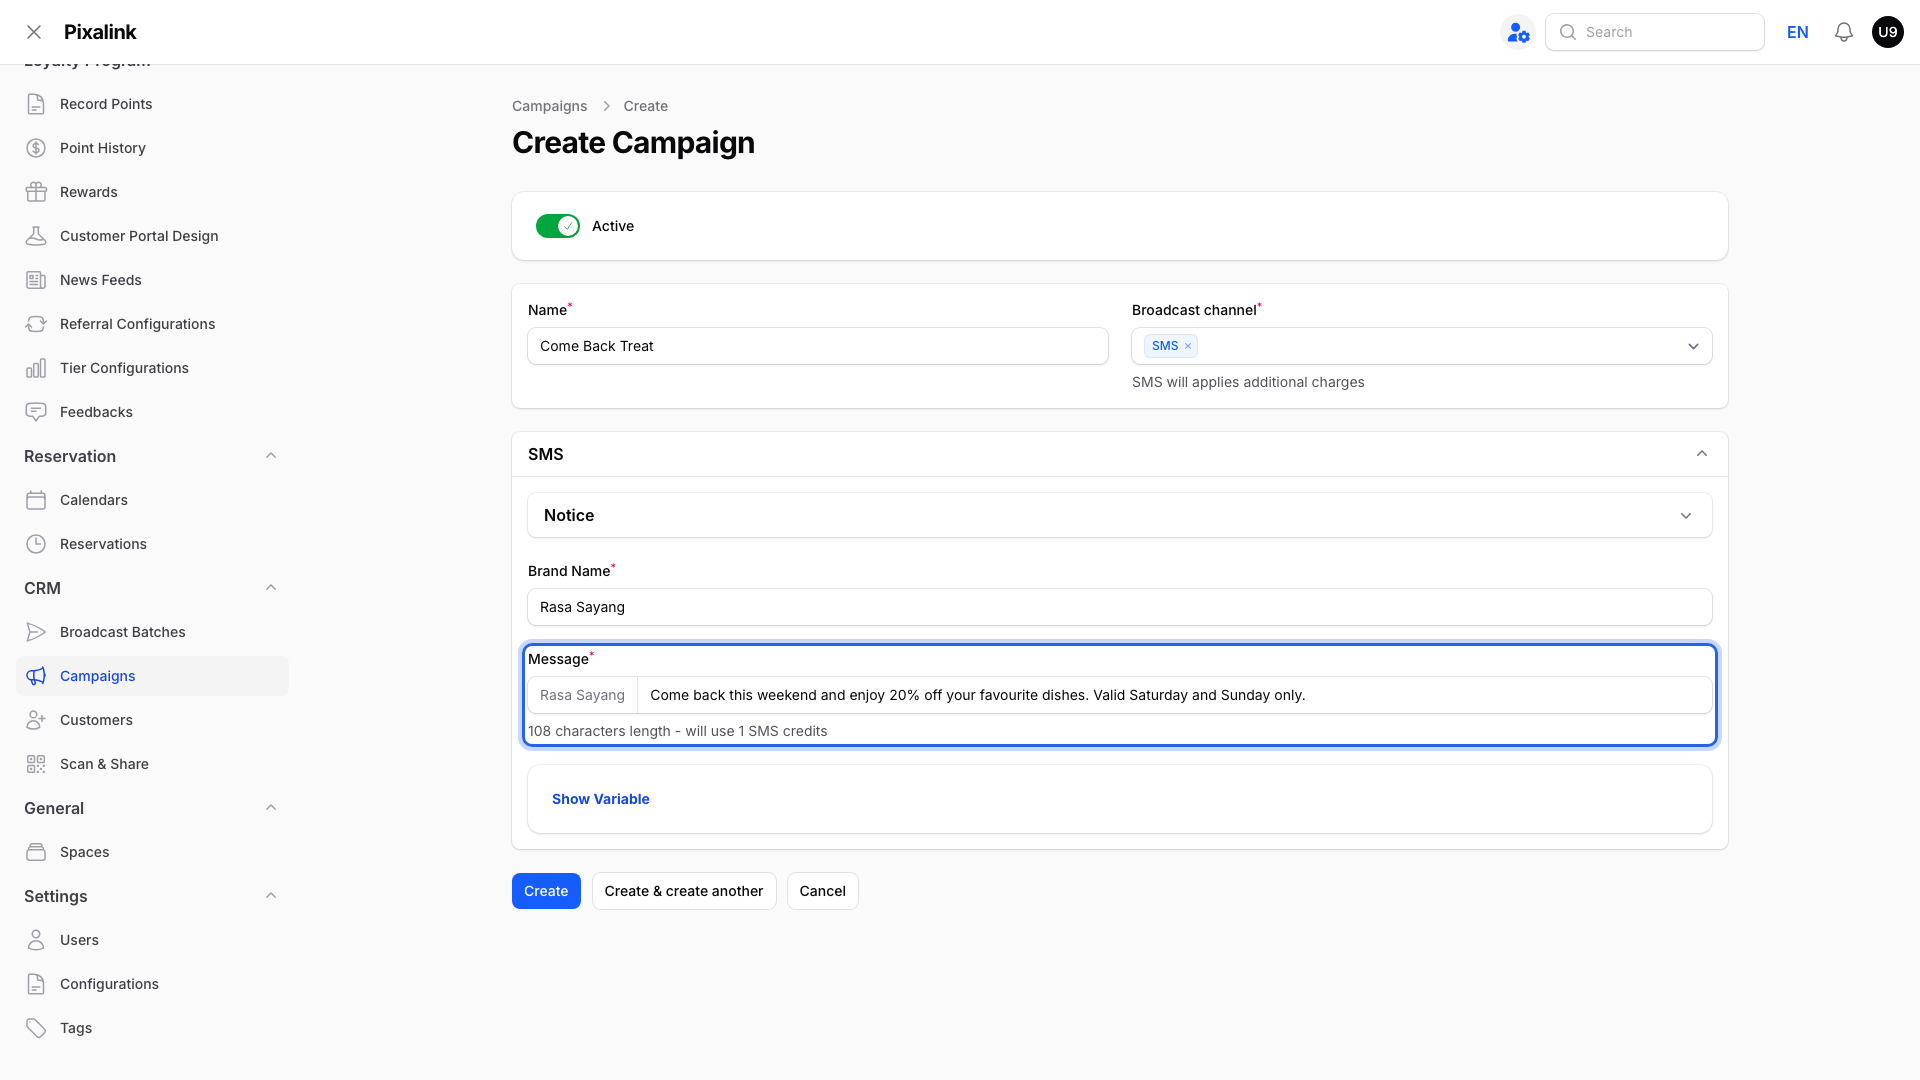Collapse the Reservation sidebar group

pos(271,456)
